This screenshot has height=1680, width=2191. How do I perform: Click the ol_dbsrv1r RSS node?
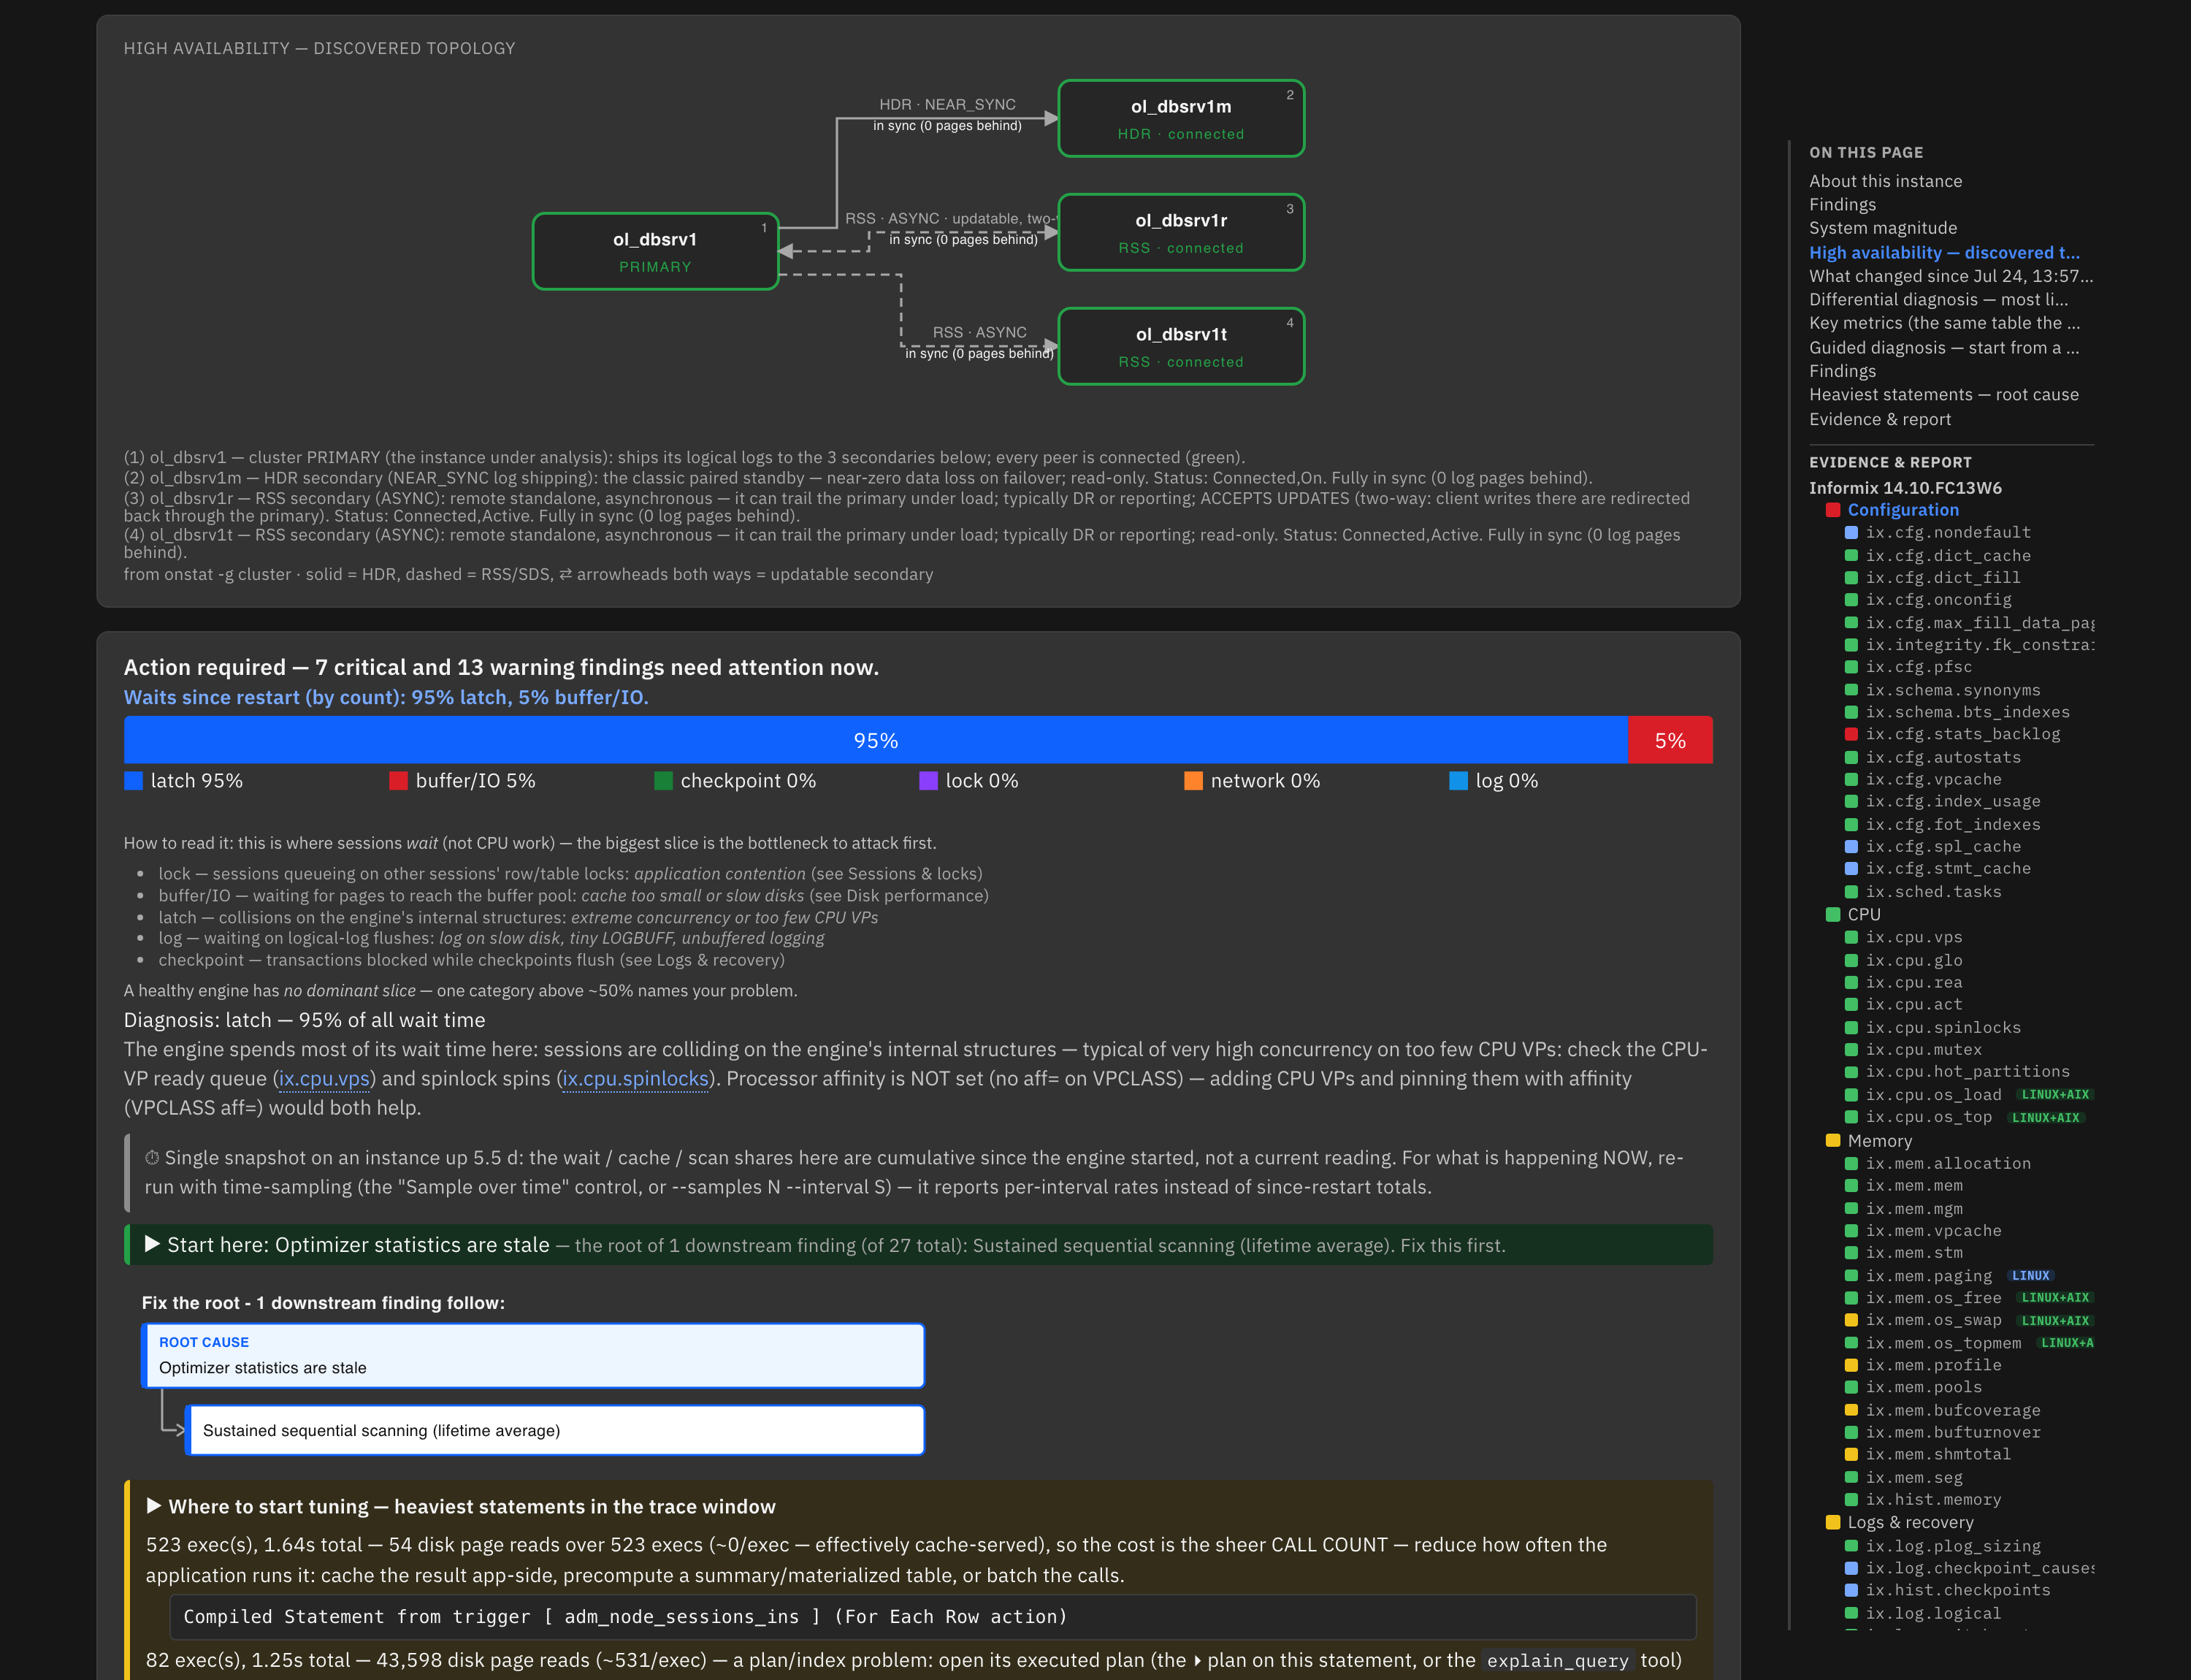(1181, 233)
